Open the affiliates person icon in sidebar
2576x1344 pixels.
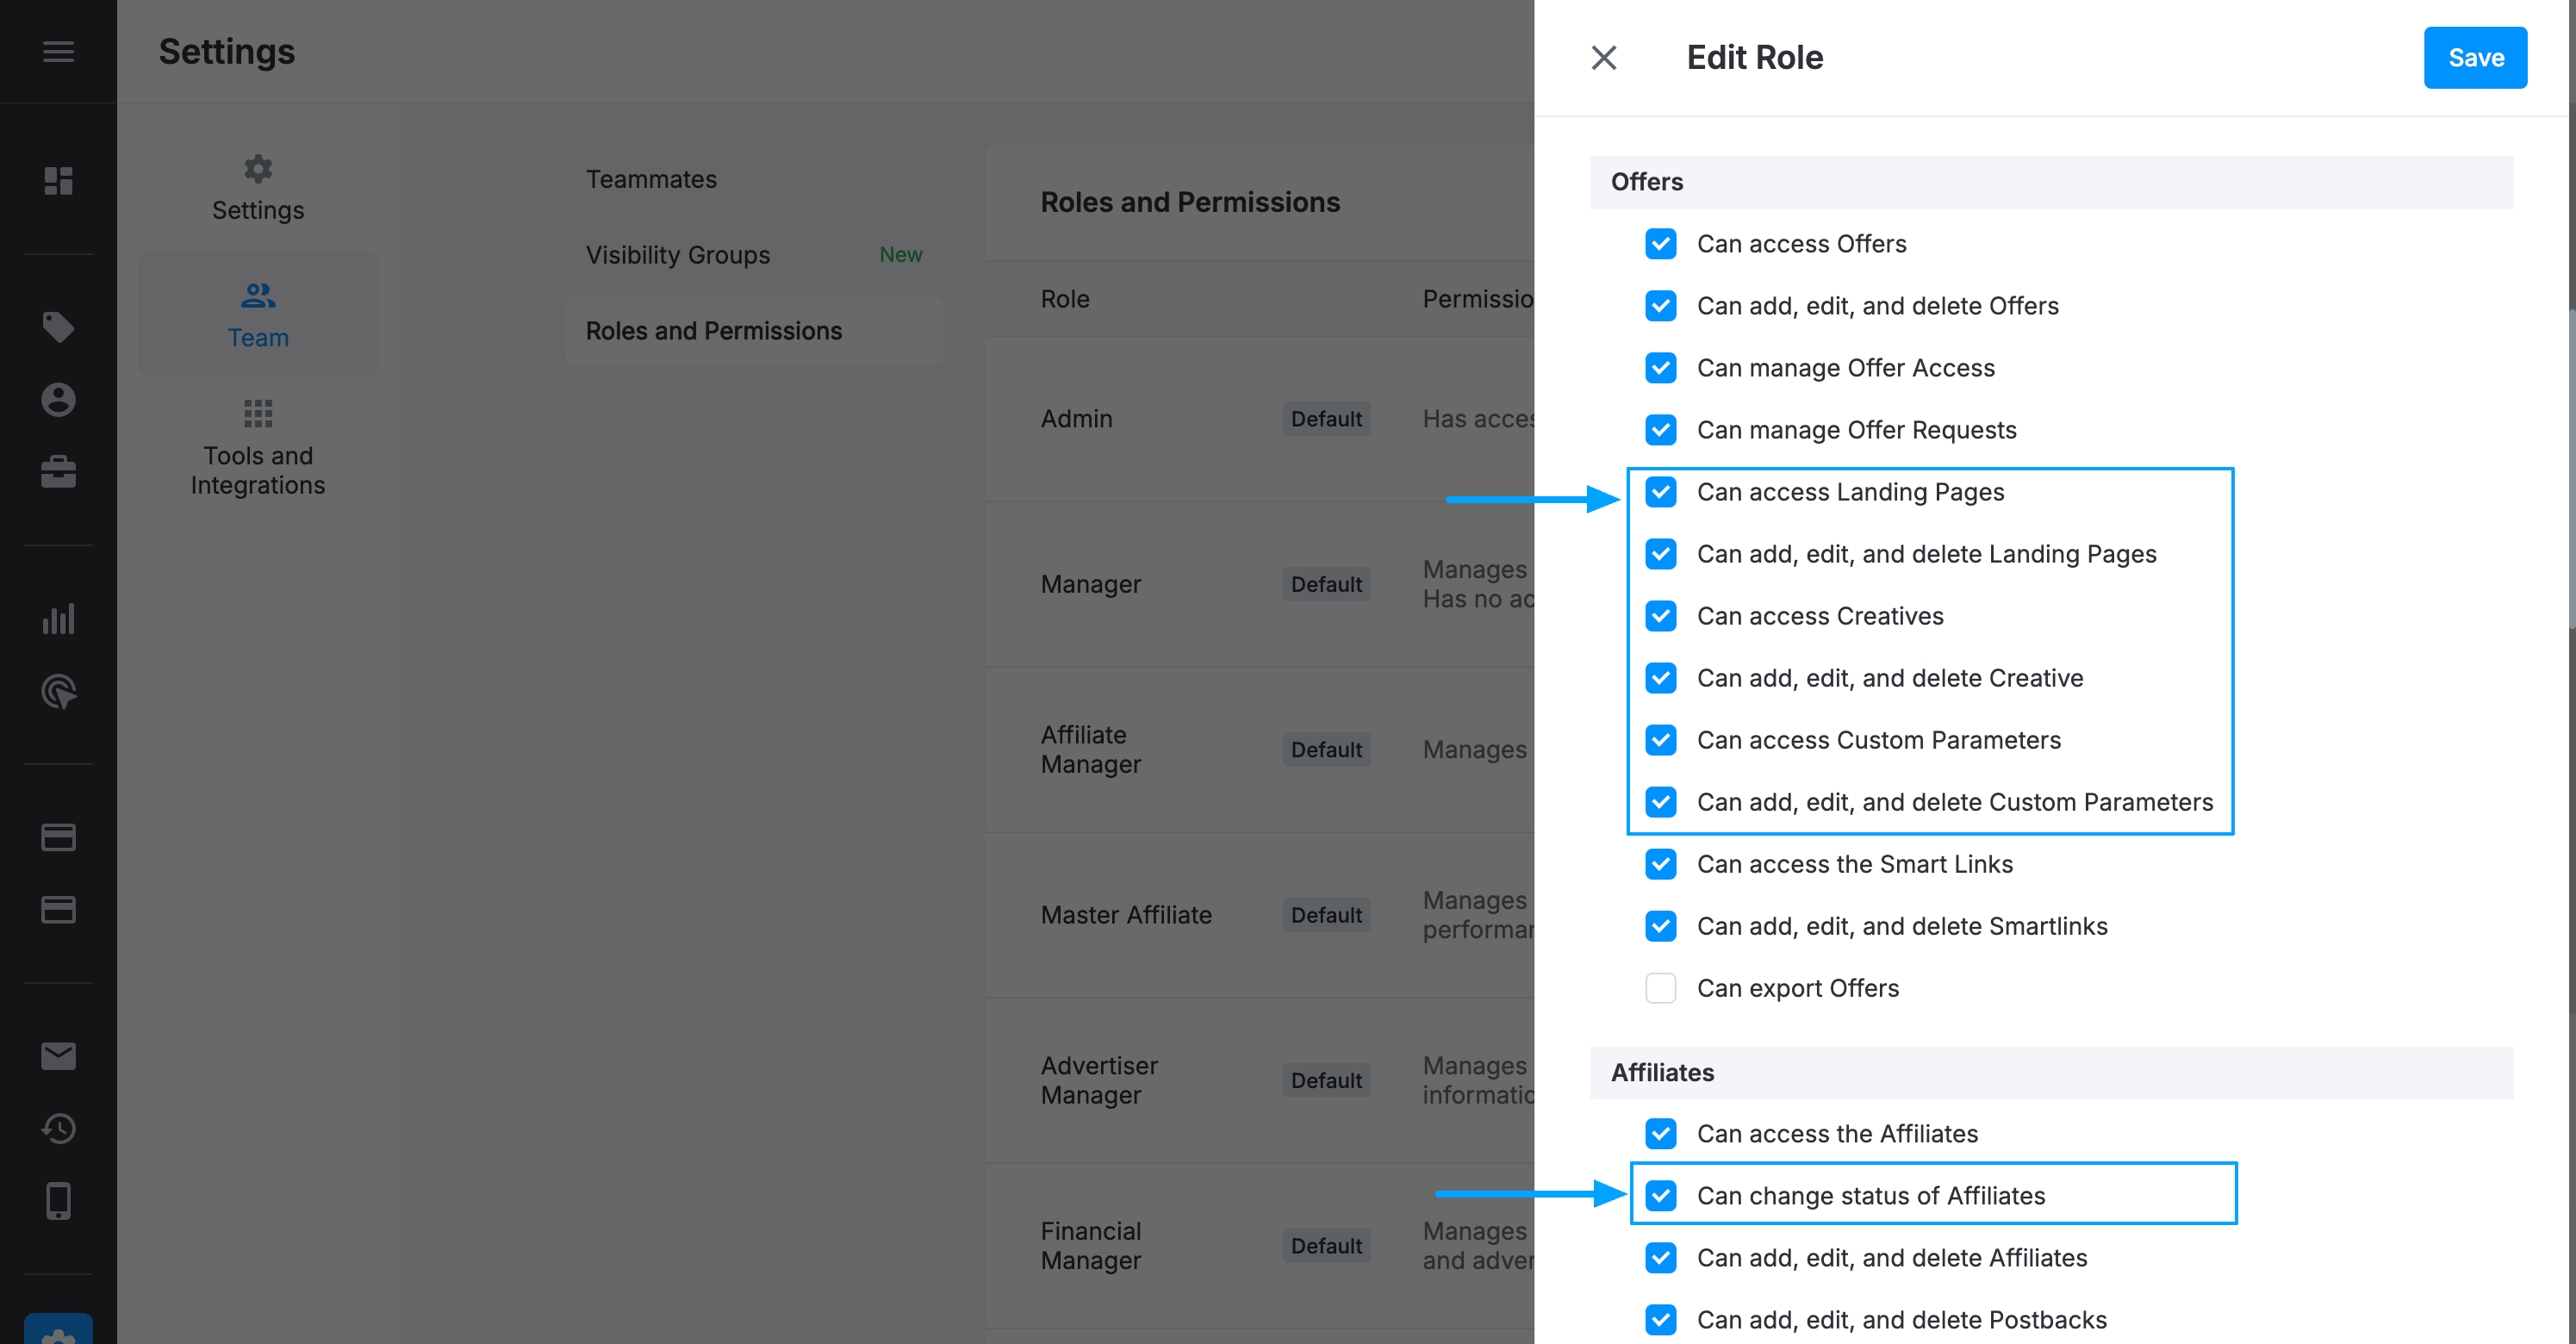click(x=58, y=399)
